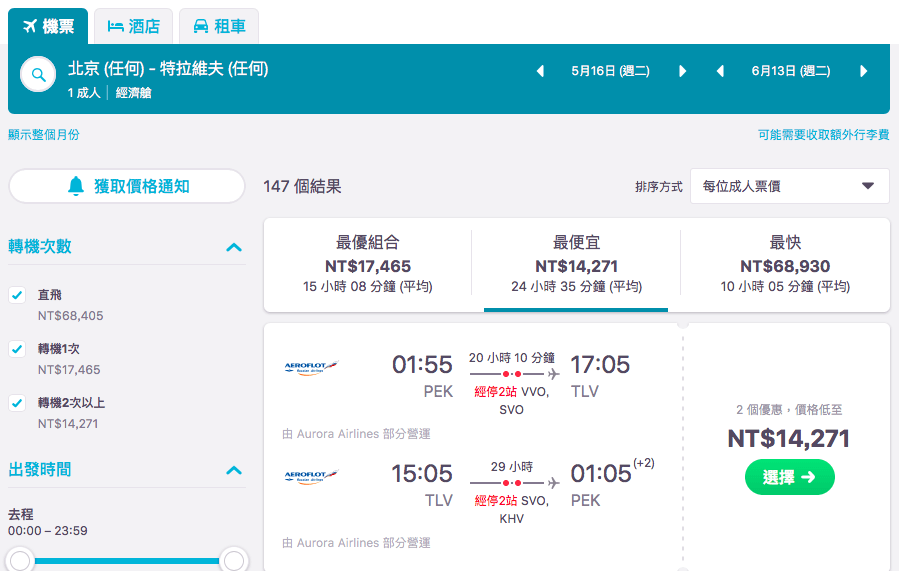This screenshot has height=571, width=899.
Task: Click the bell price alert icon
Action: (76, 186)
